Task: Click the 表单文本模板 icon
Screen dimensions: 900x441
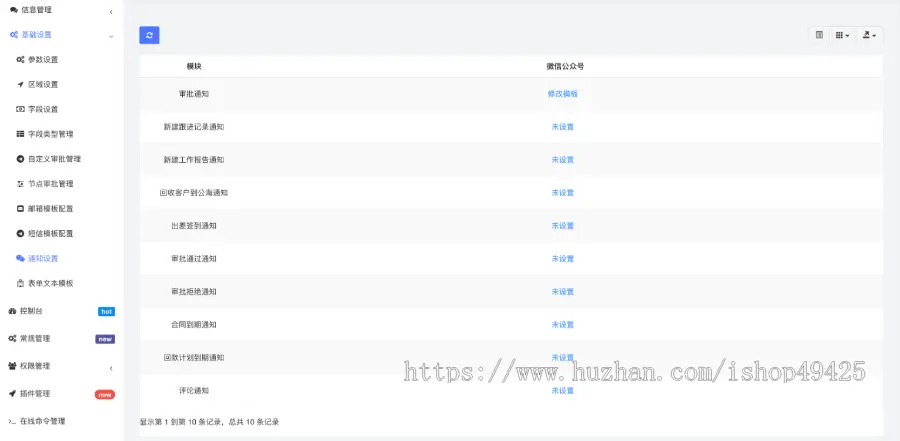Action: pos(20,283)
